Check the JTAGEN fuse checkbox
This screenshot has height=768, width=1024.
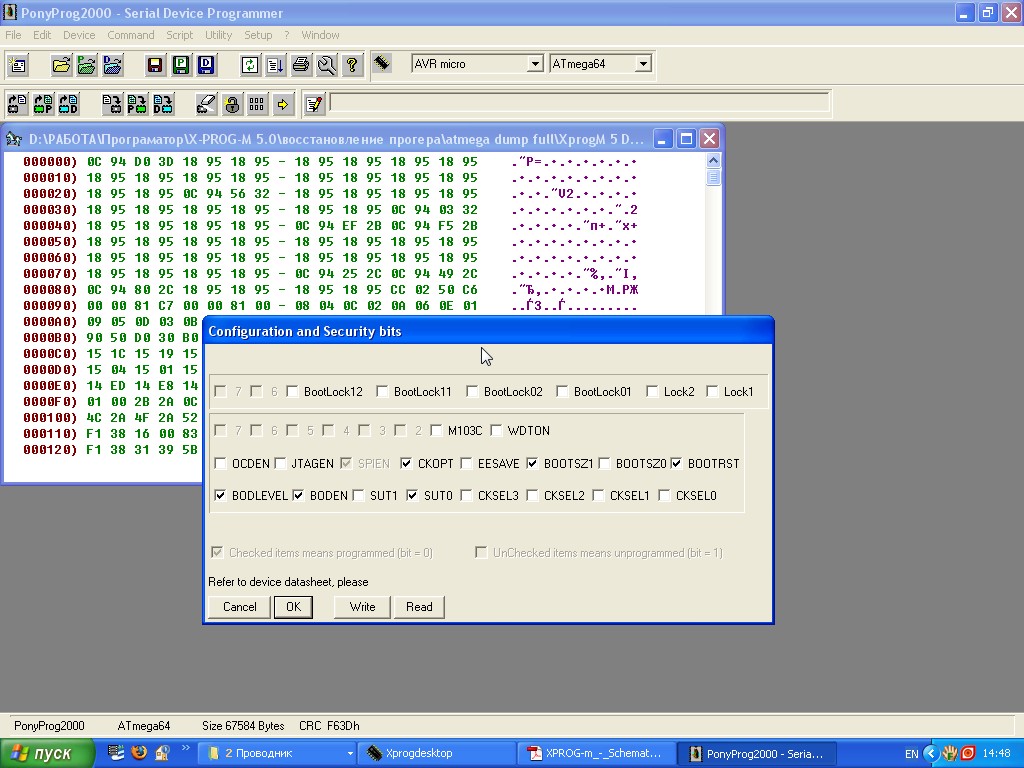coord(280,463)
